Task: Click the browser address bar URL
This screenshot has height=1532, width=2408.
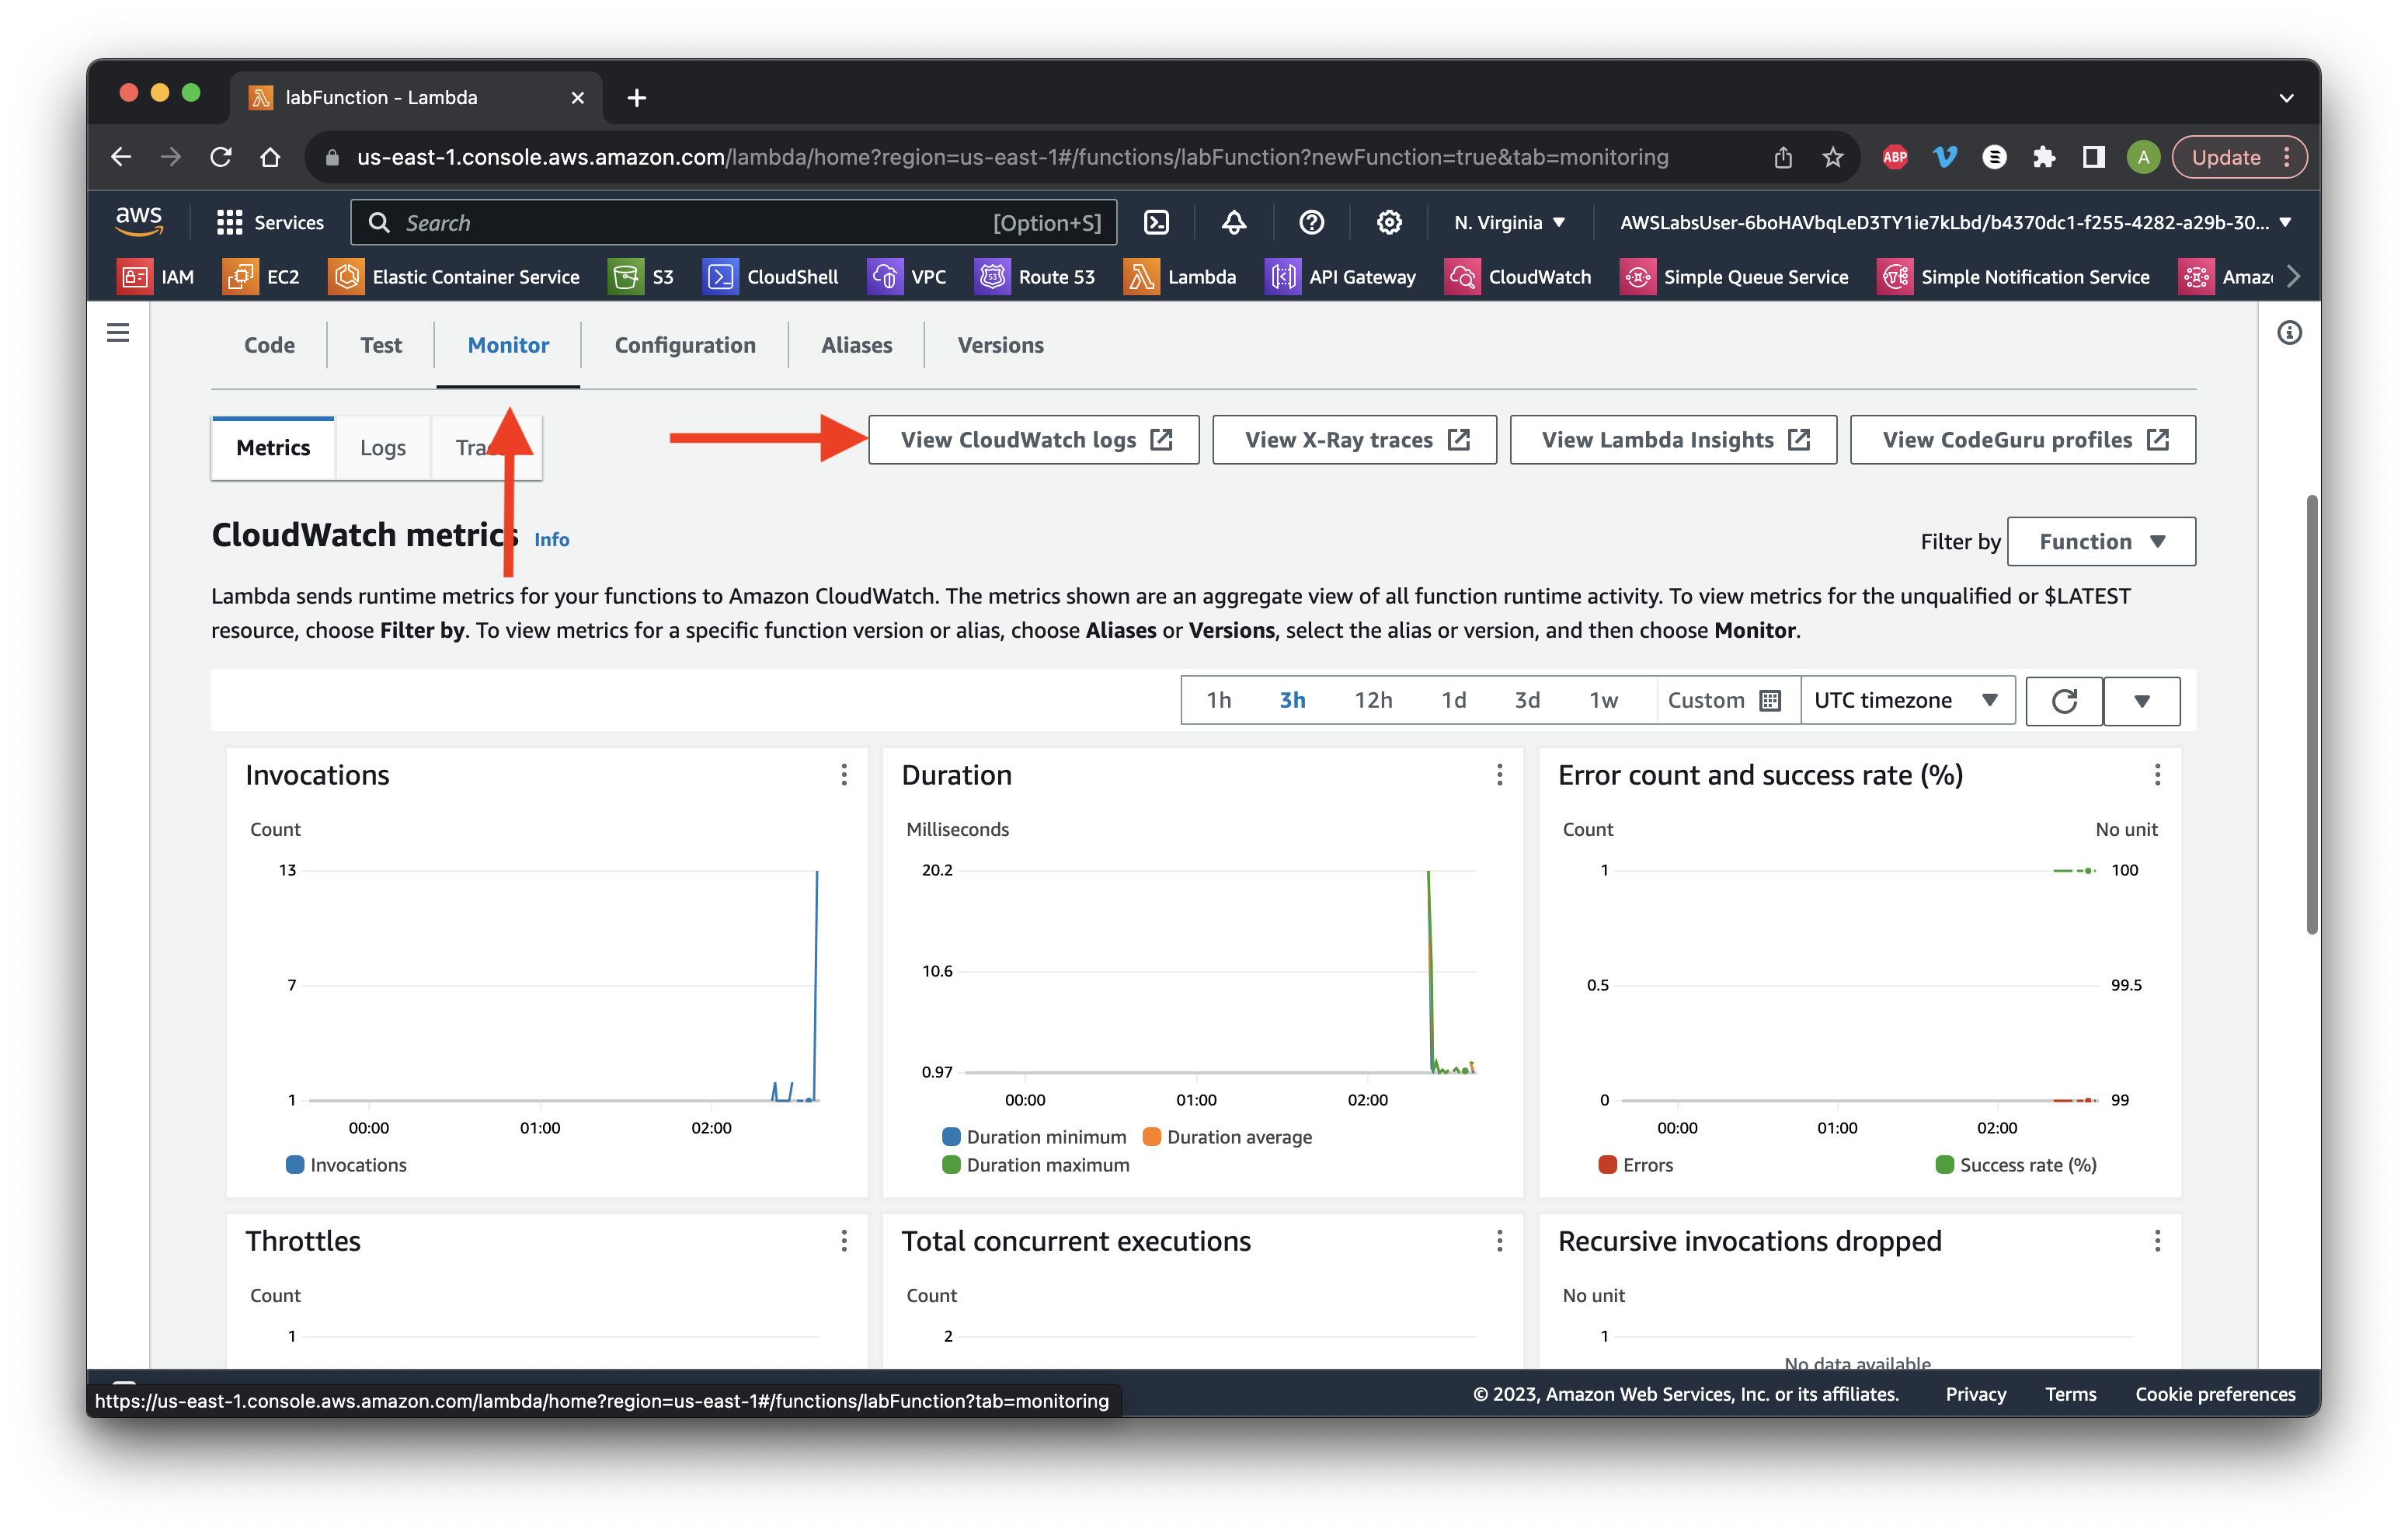Action: [x=1012, y=157]
